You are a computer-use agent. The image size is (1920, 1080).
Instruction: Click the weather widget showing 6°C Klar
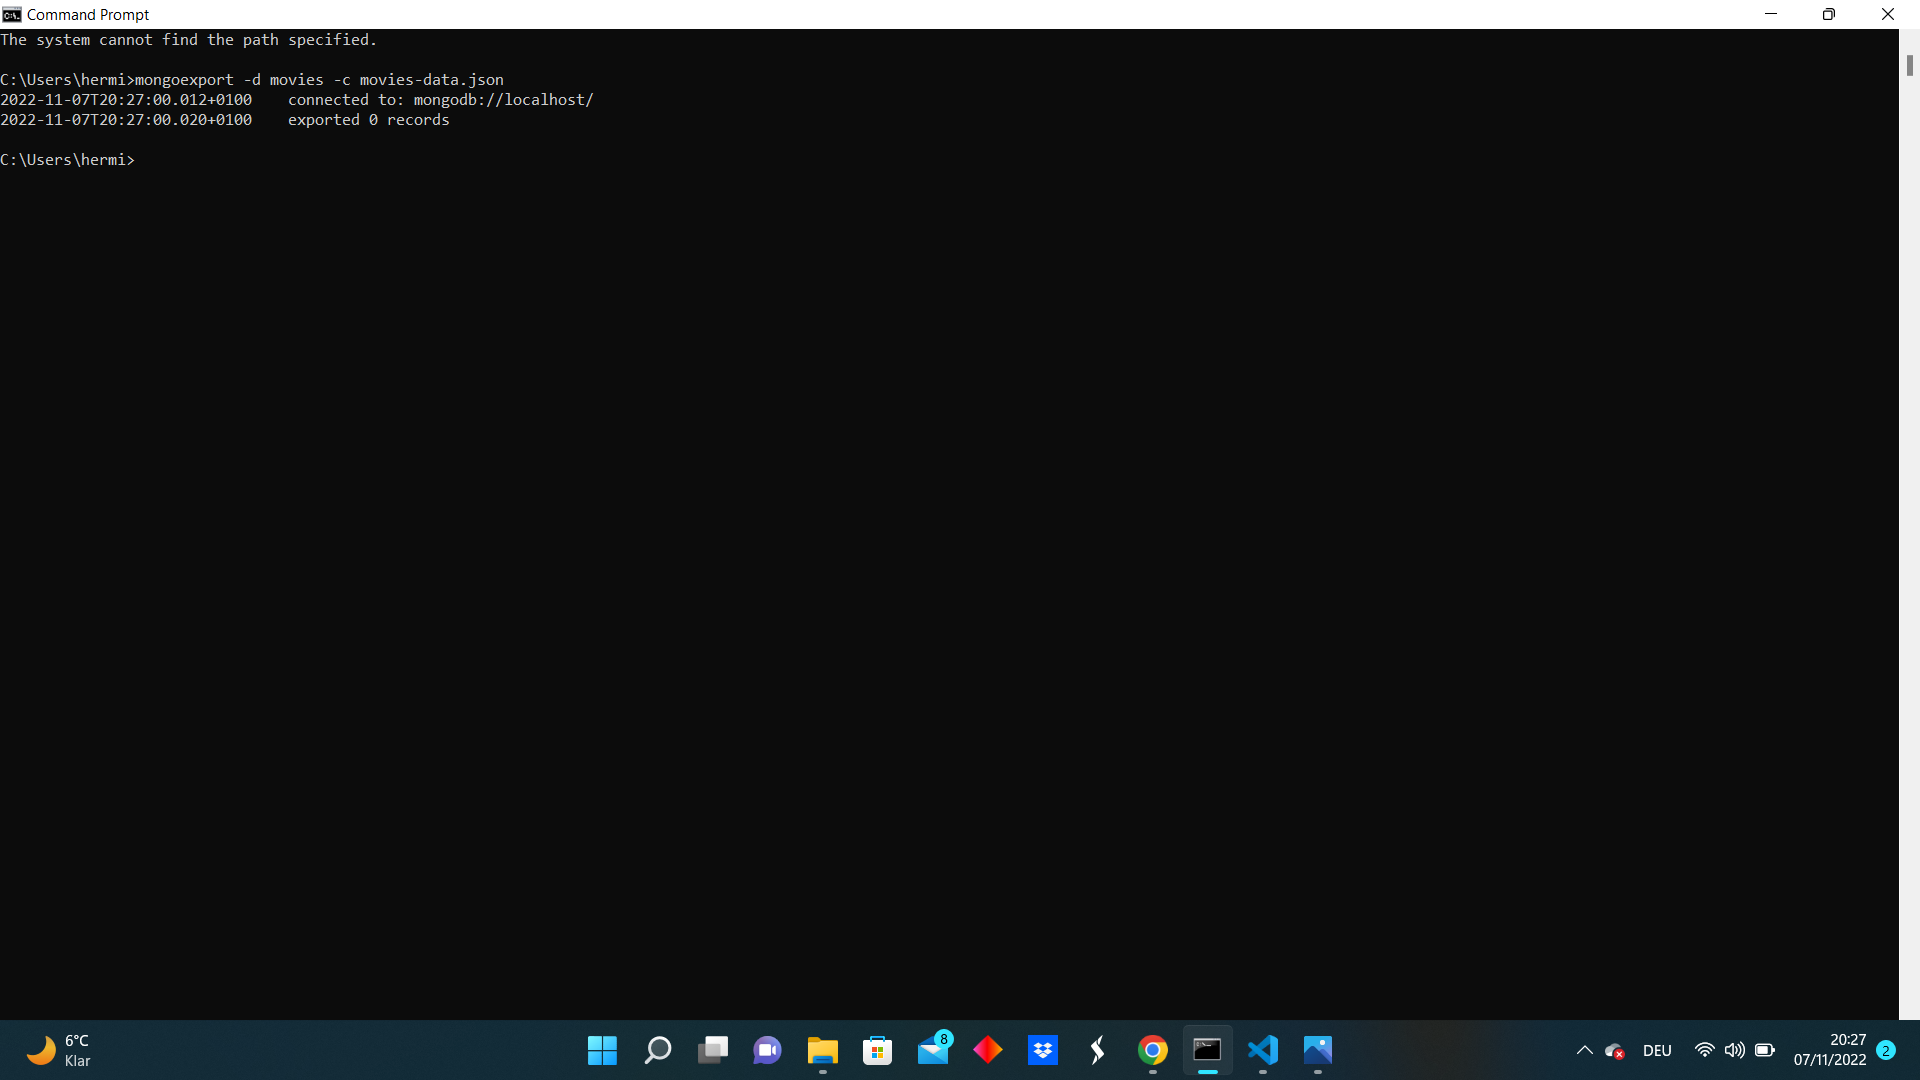click(x=60, y=1050)
